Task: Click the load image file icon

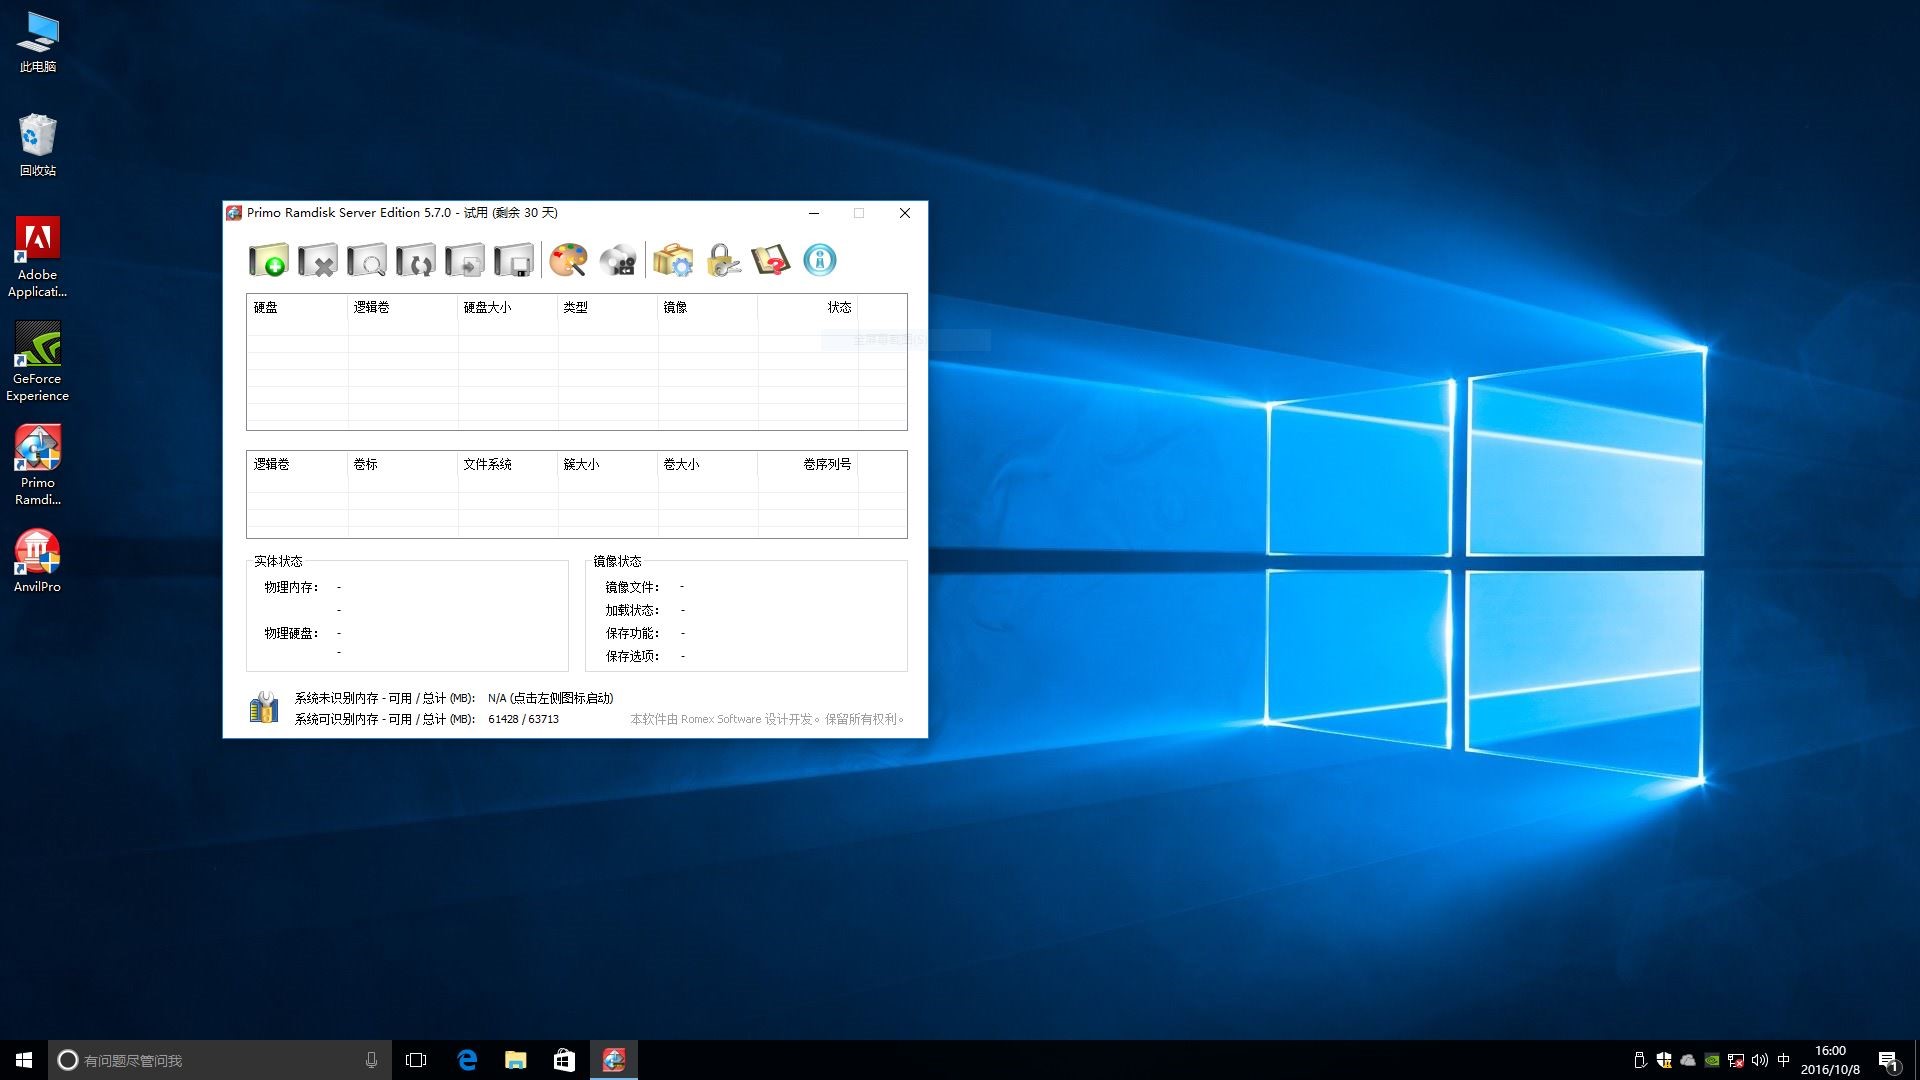Action: [465, 261]
